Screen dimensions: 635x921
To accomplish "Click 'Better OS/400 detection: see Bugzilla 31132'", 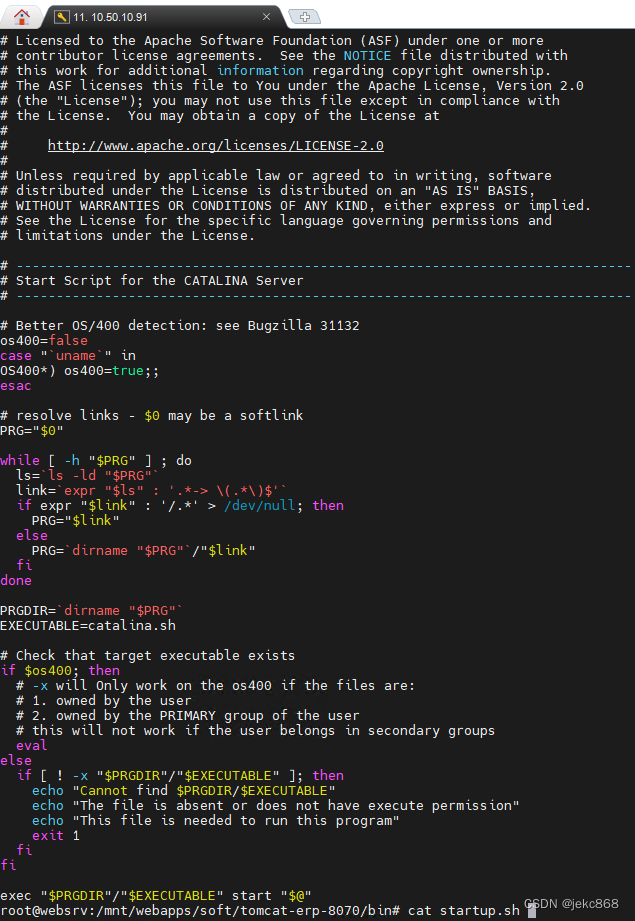I will pos(180,325).
